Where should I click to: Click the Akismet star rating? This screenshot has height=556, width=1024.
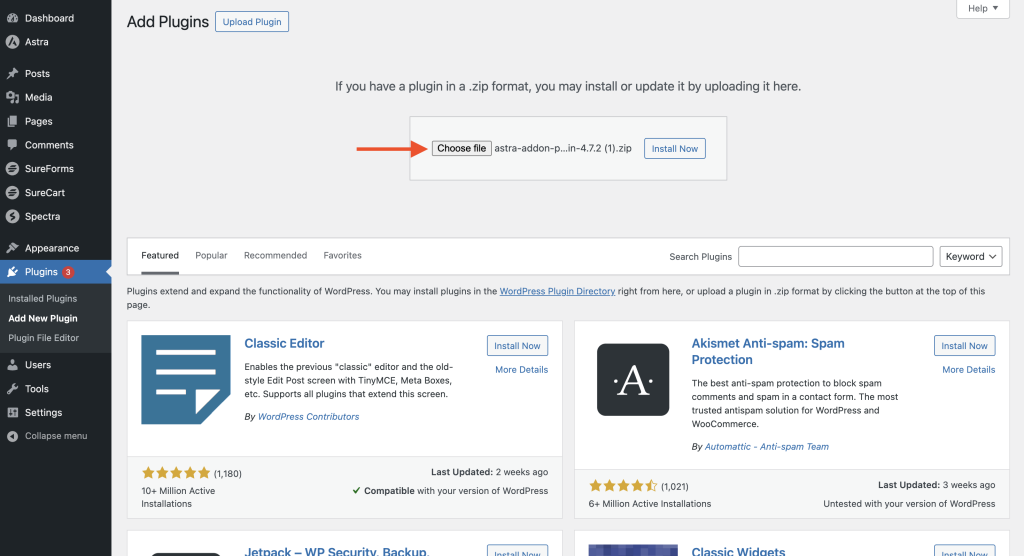(623, 486)
